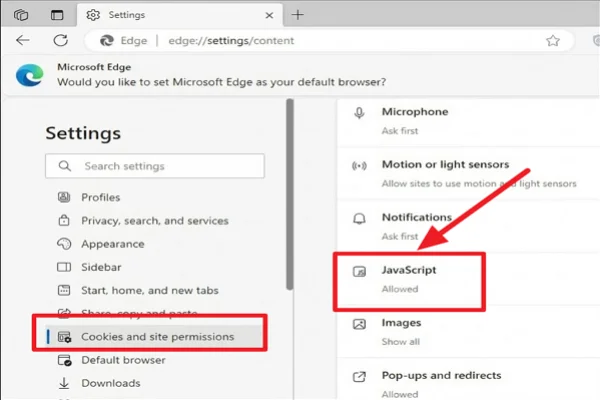Open Motion or light sensors permission
The image size is (600, 400).
(x=468, y=173)
